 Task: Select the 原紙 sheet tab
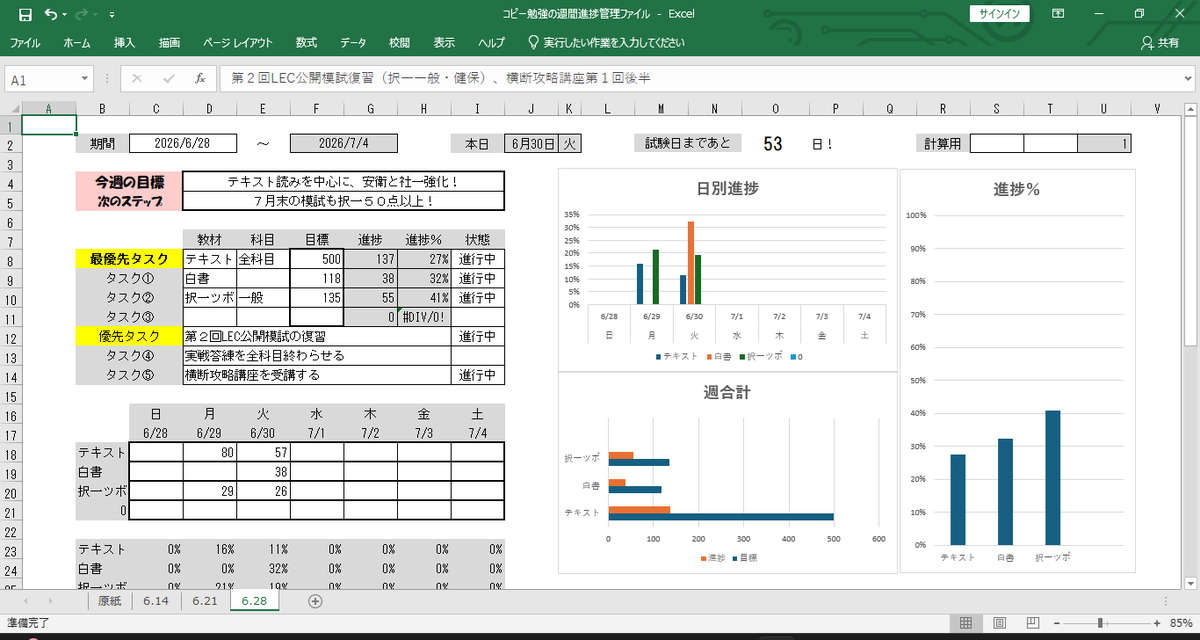pos(110,601)
